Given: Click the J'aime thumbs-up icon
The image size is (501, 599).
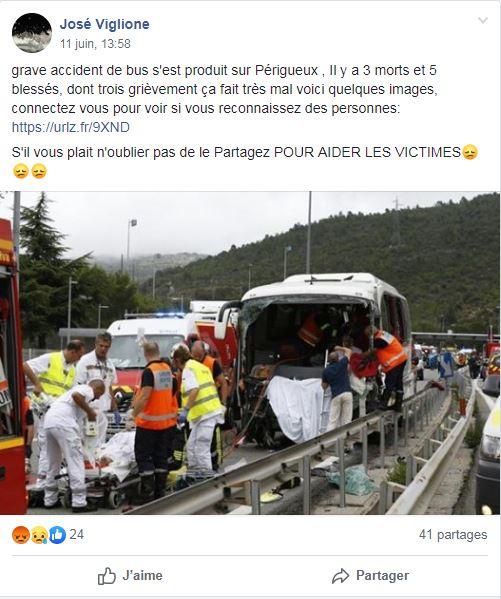Looking at the screenshot, I should click(107, 576).
